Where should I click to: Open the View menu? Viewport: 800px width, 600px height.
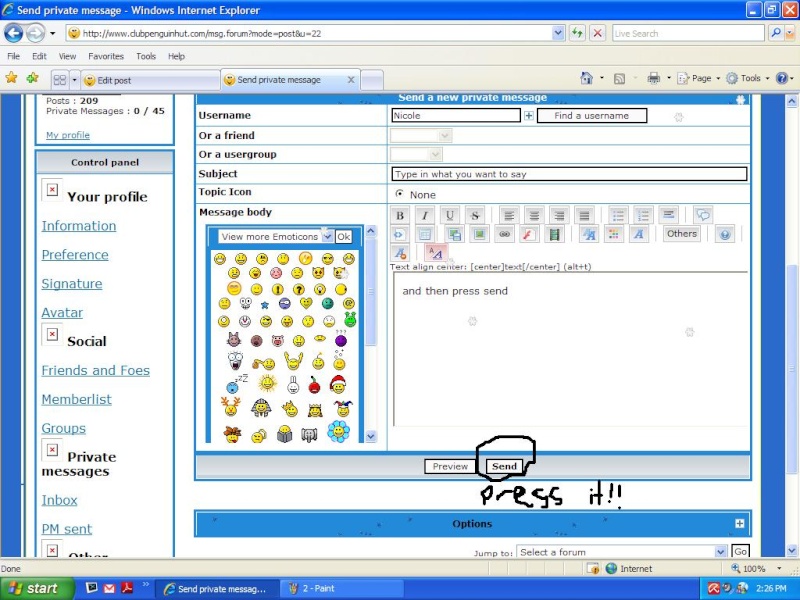(67, 56)
